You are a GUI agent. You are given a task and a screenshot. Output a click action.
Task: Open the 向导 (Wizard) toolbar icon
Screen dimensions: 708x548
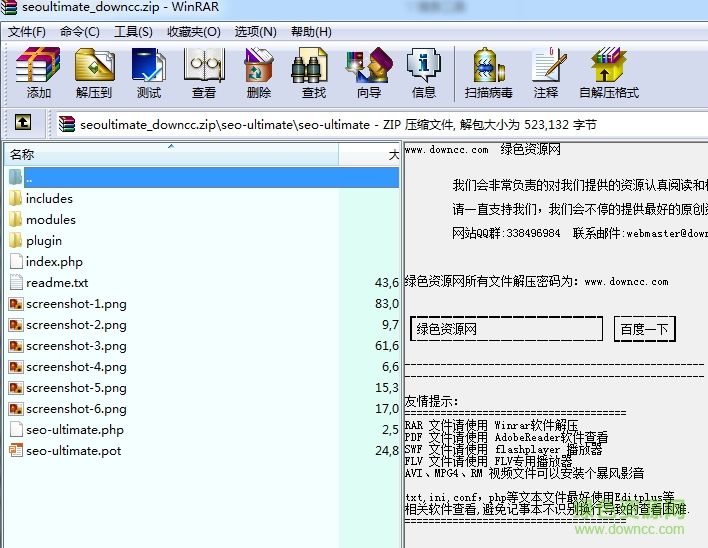pyautogui.click(x=369, y=65)
